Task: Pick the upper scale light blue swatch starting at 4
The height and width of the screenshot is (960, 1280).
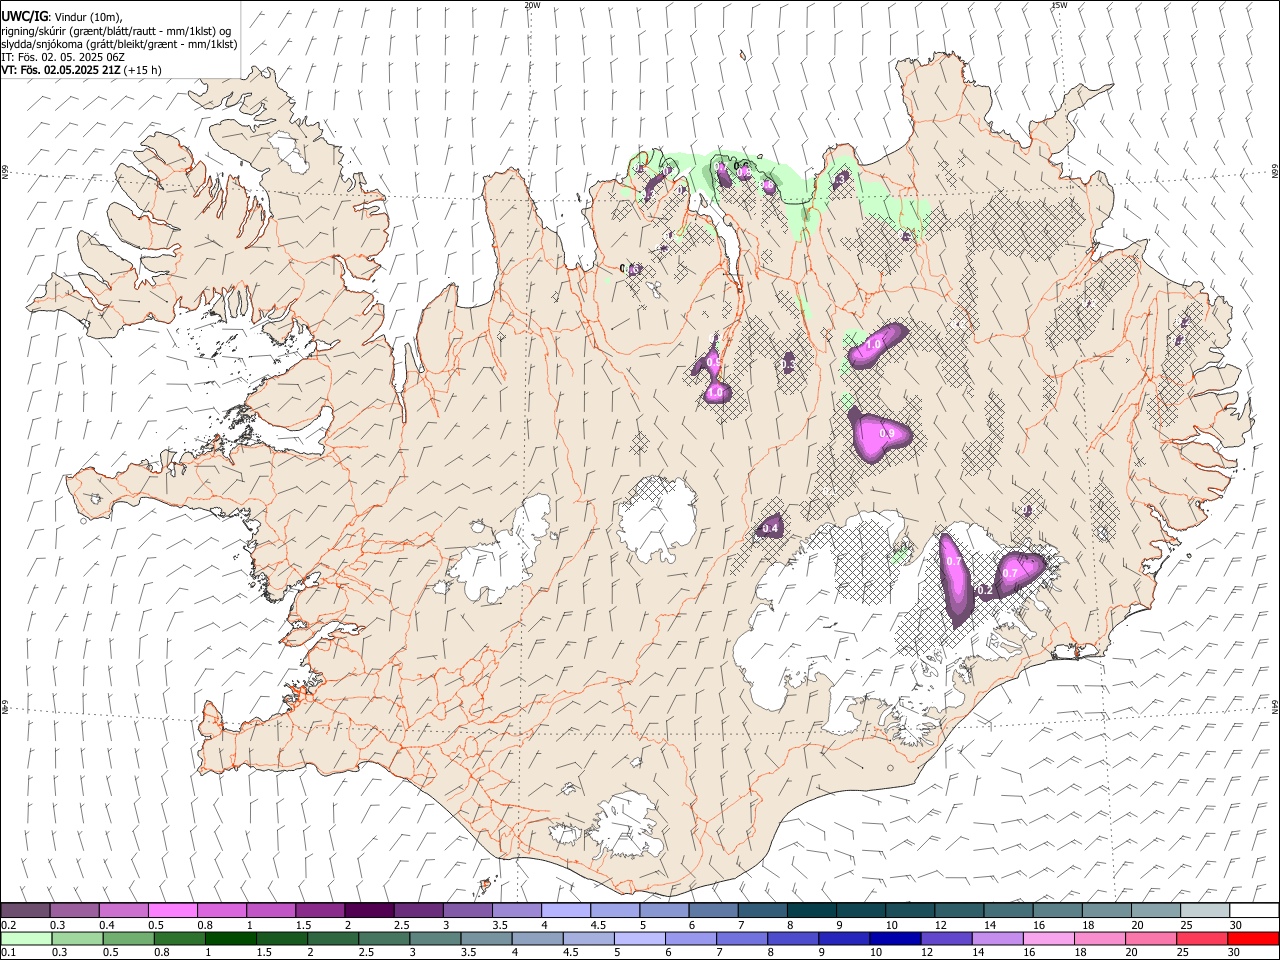Action: (565, 910)
